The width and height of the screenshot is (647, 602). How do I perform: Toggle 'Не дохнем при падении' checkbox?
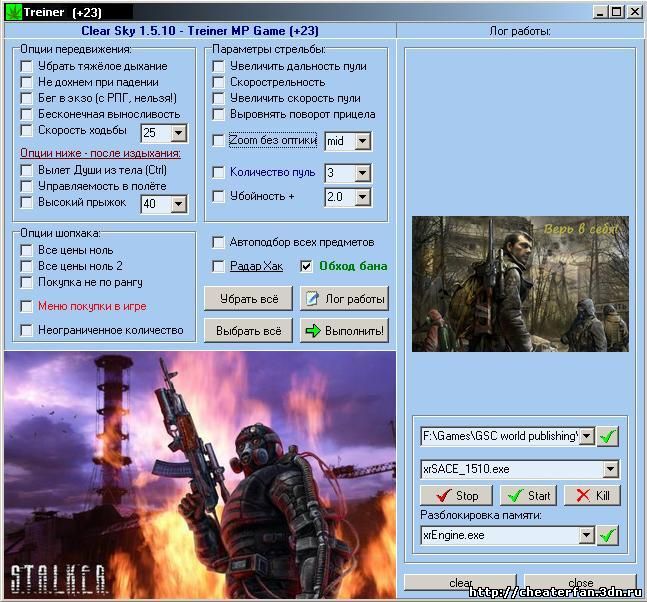coord(26,82)
